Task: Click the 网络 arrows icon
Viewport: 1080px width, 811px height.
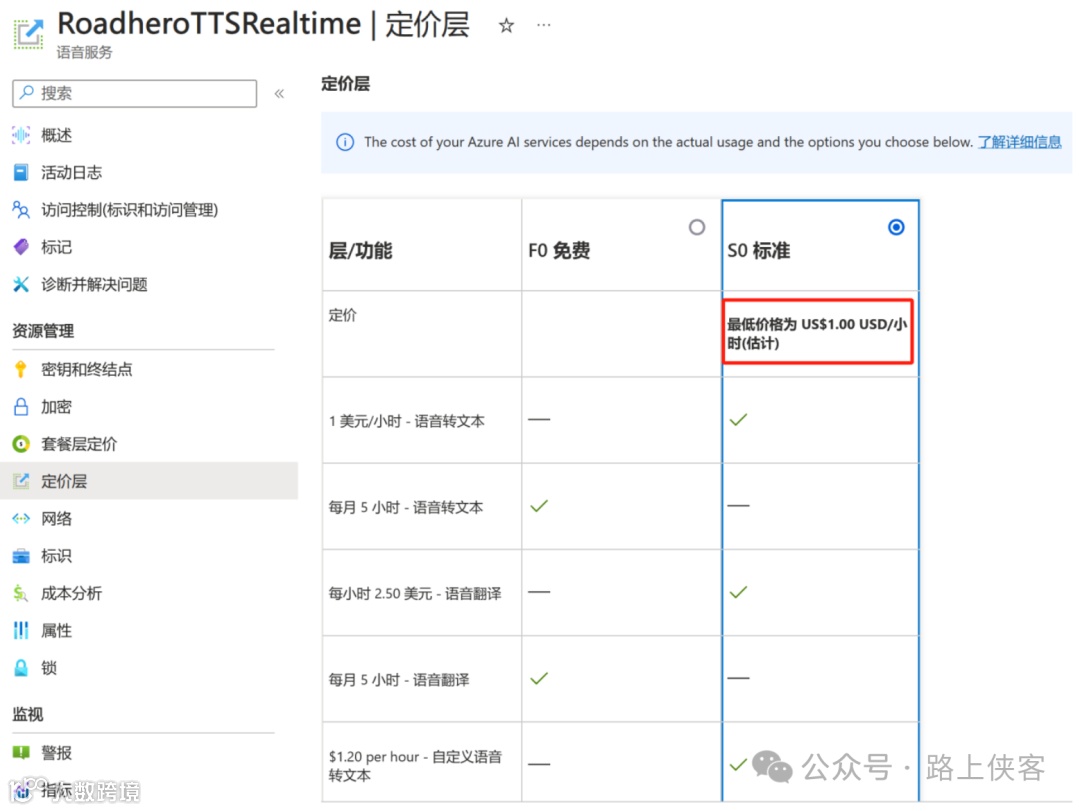Action: [x=21, y=518]
